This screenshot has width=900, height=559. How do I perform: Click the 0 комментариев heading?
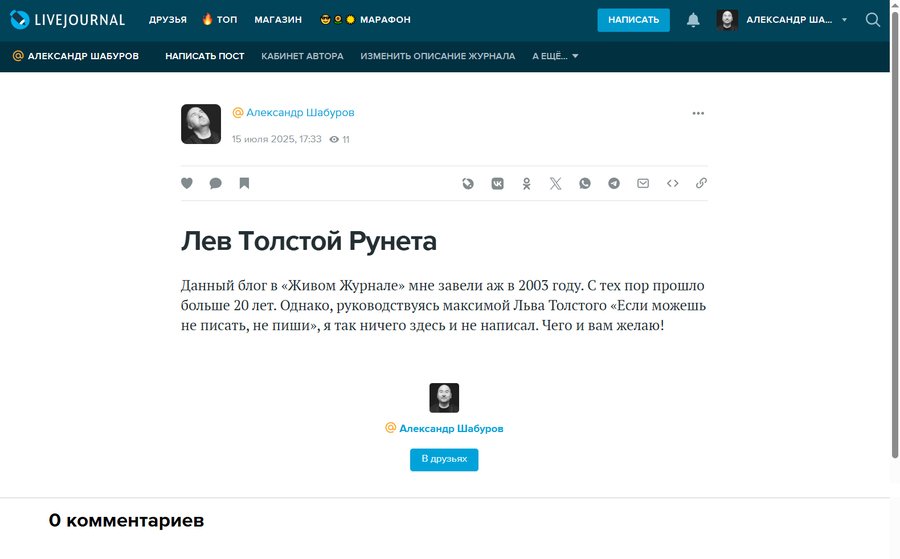[126, 520]
